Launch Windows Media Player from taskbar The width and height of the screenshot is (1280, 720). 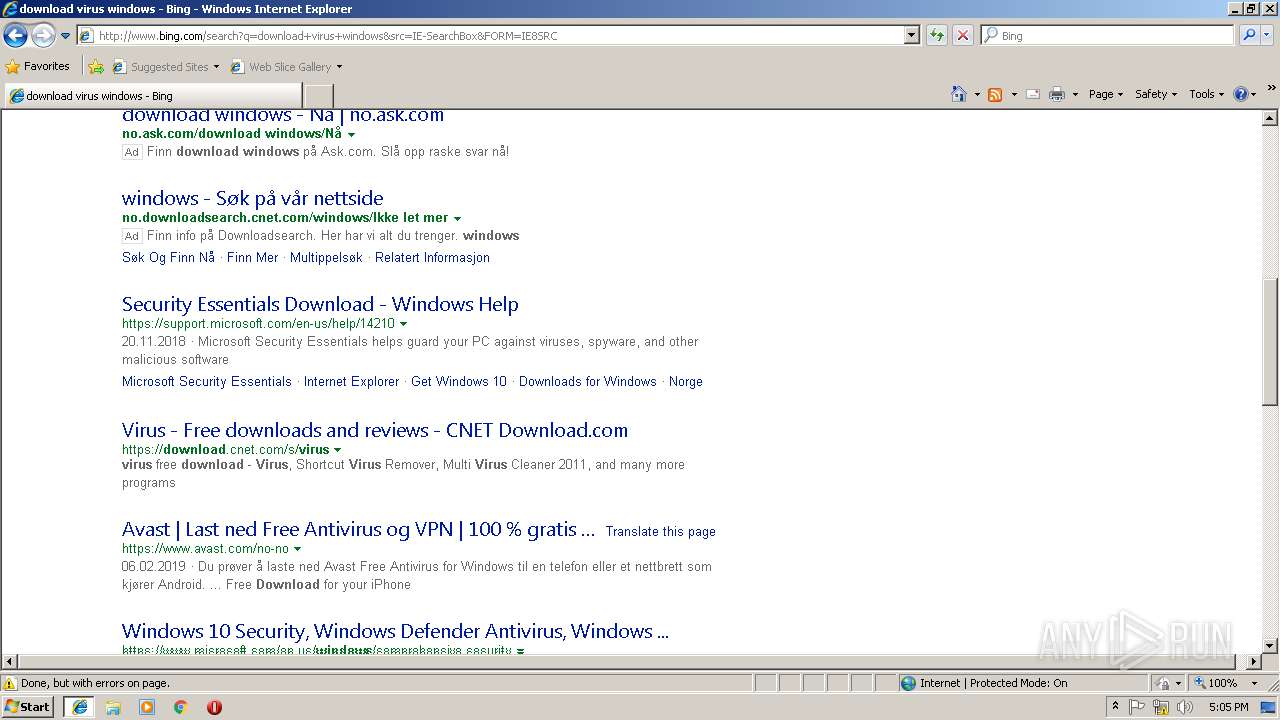tap(147, 707)
